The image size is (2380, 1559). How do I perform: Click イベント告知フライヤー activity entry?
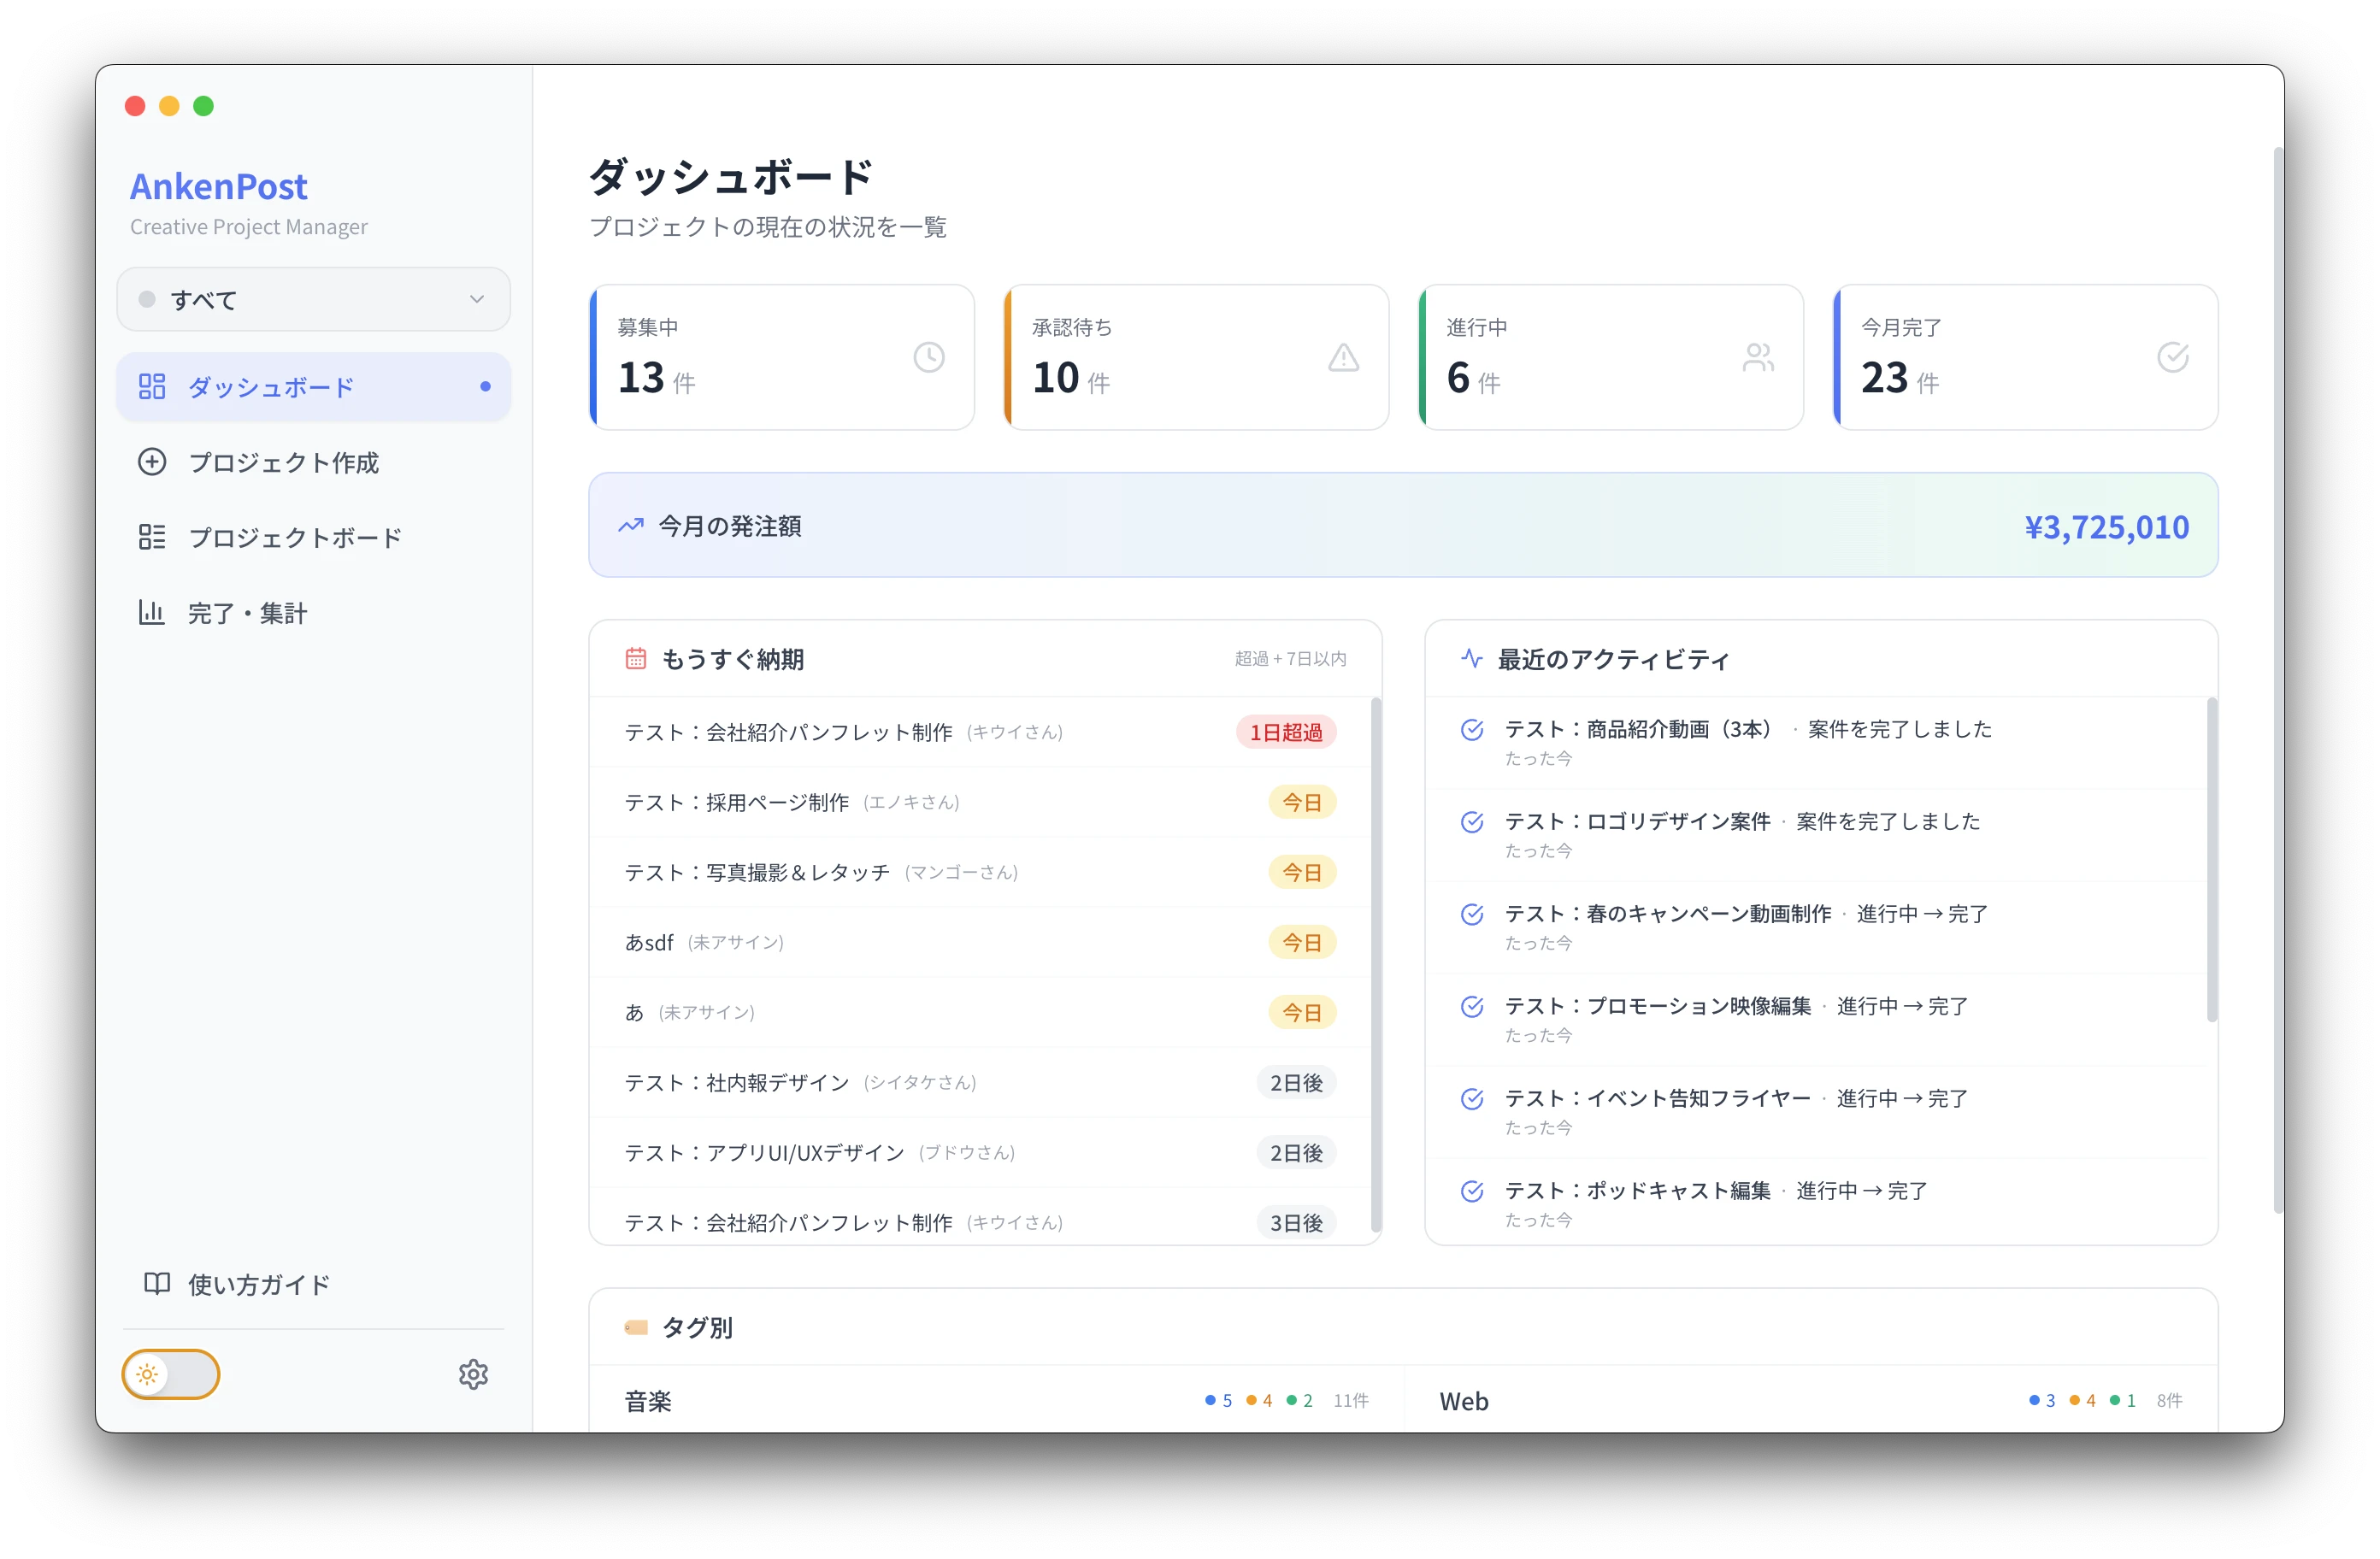pos(1815,1111)
